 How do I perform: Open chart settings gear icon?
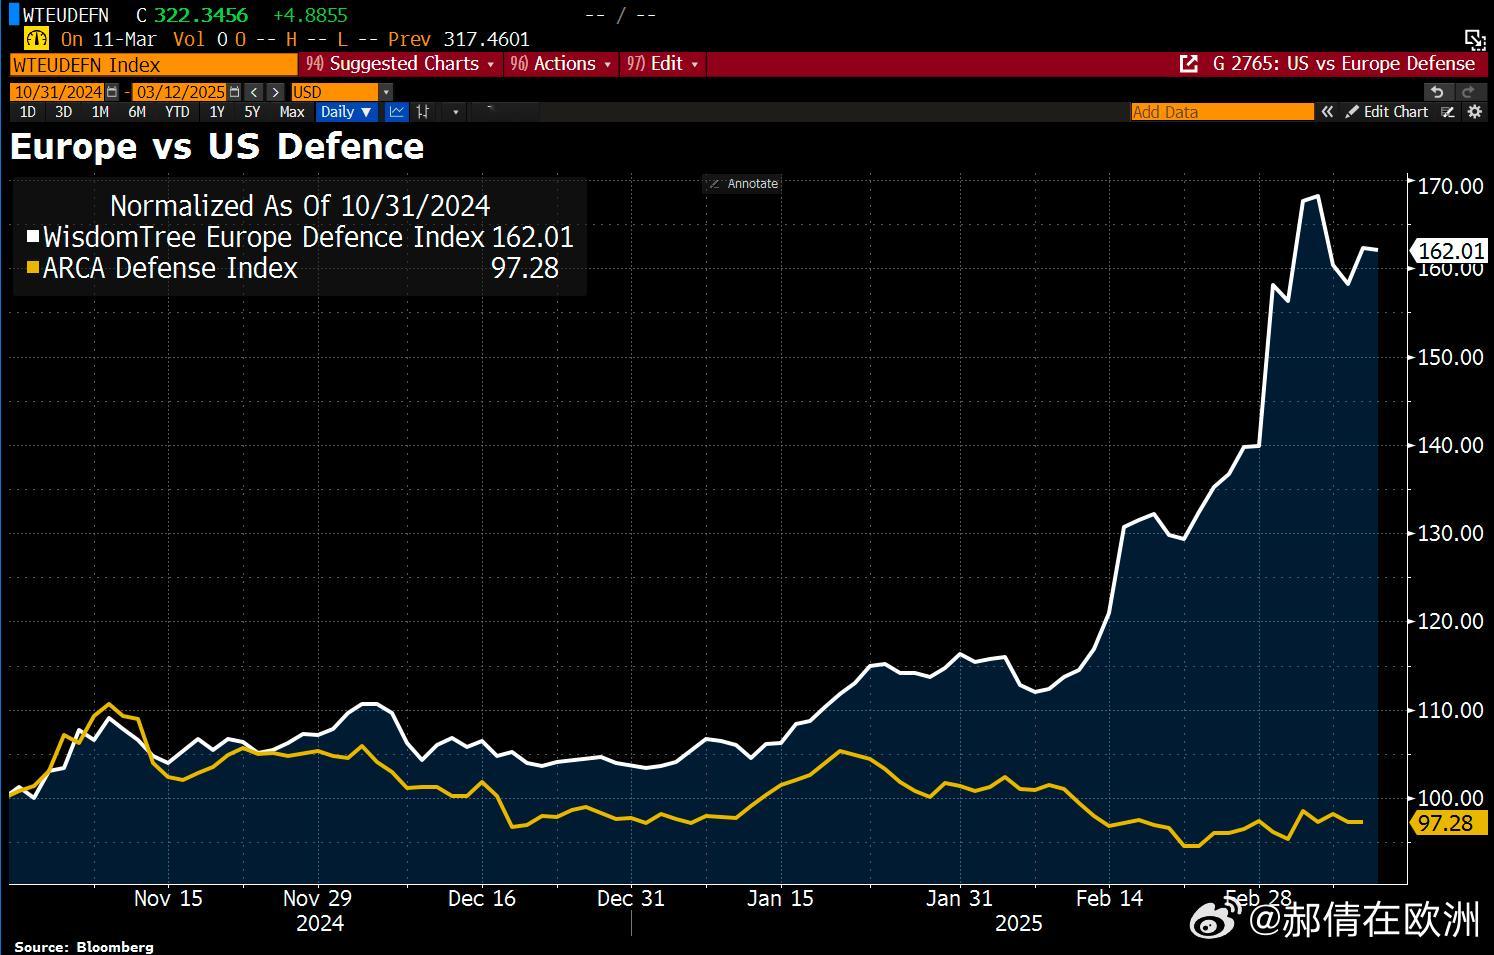(x=1474, y=112)
